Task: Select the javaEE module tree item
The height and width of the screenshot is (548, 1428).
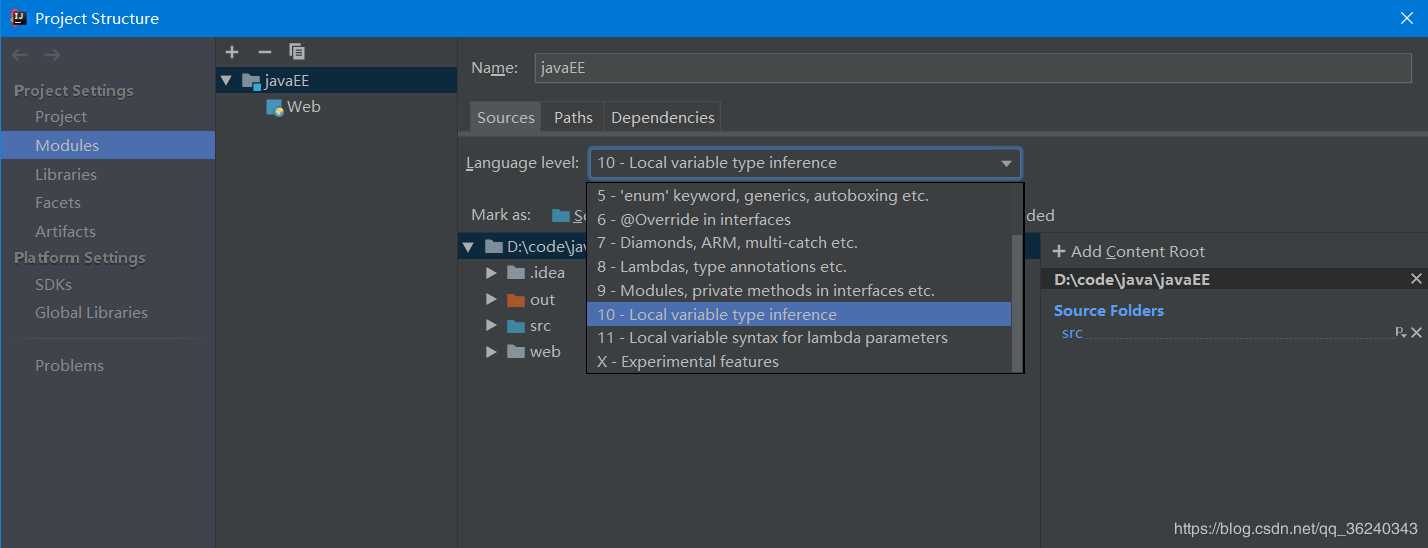Action: point(336,81)
